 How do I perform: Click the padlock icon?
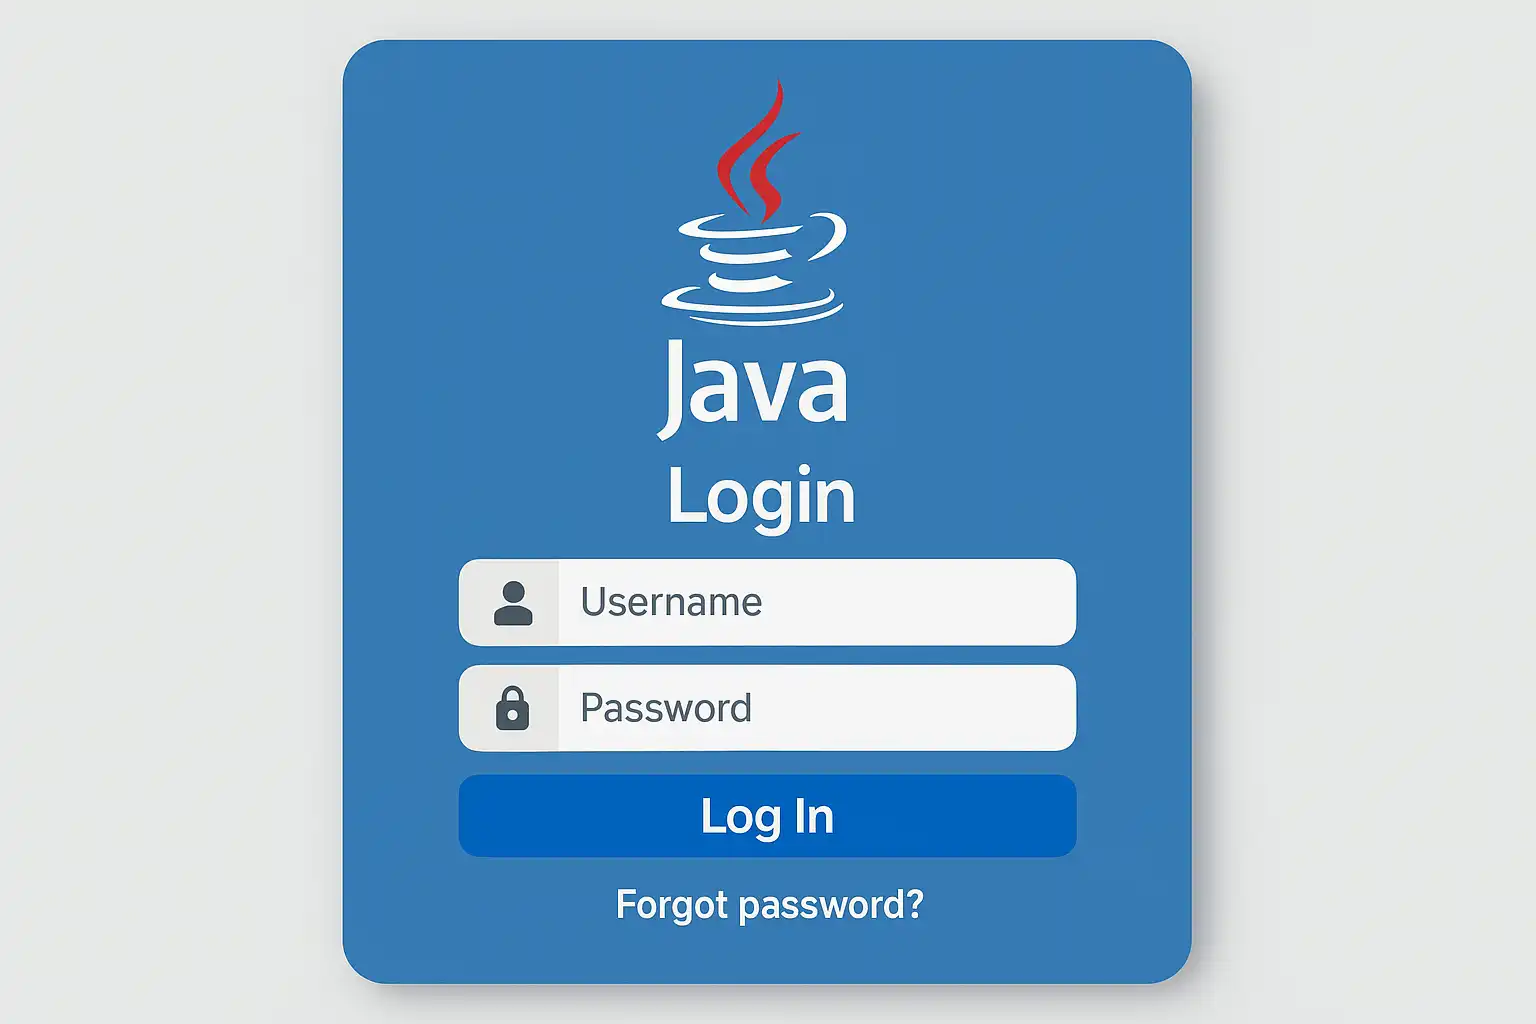pyautogui.click(x=512, y=708)
